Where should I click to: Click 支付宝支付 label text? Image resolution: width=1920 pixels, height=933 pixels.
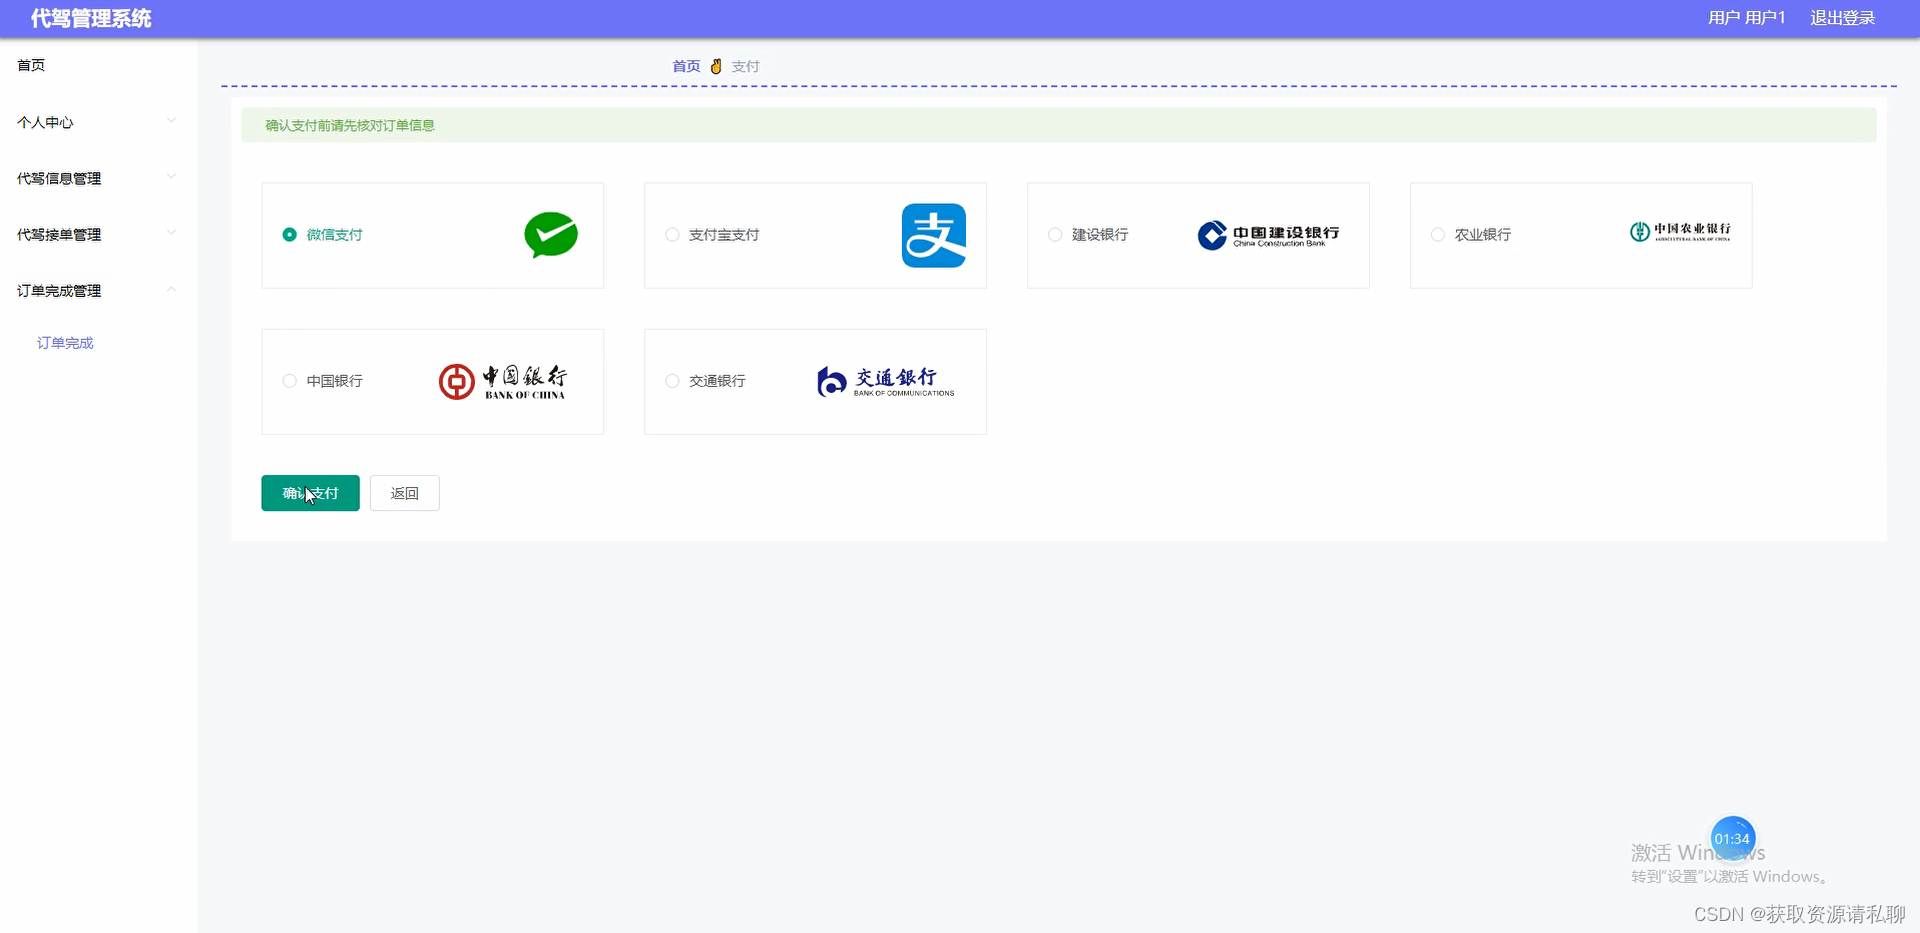(x=724, y=234)
